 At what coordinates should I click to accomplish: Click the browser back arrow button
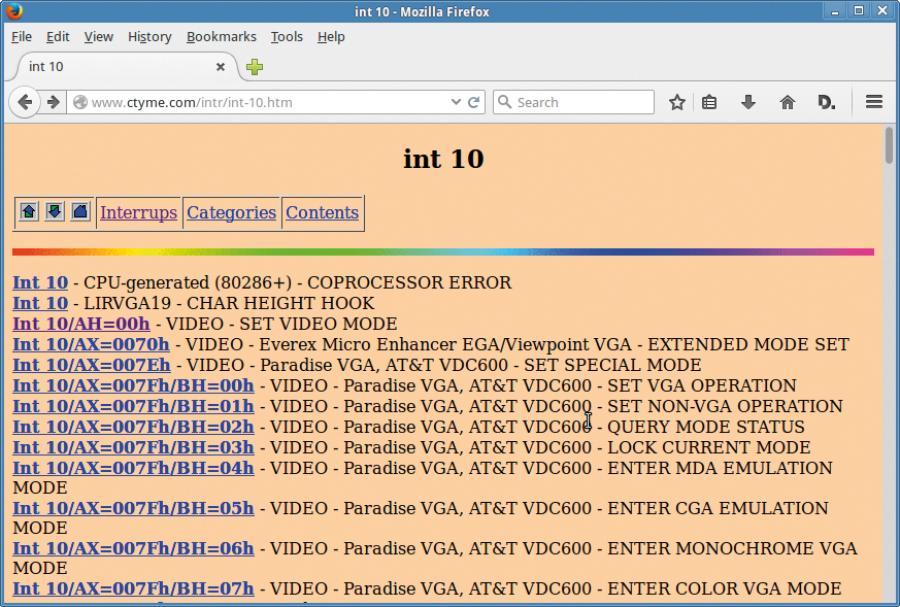click(24, 102)
